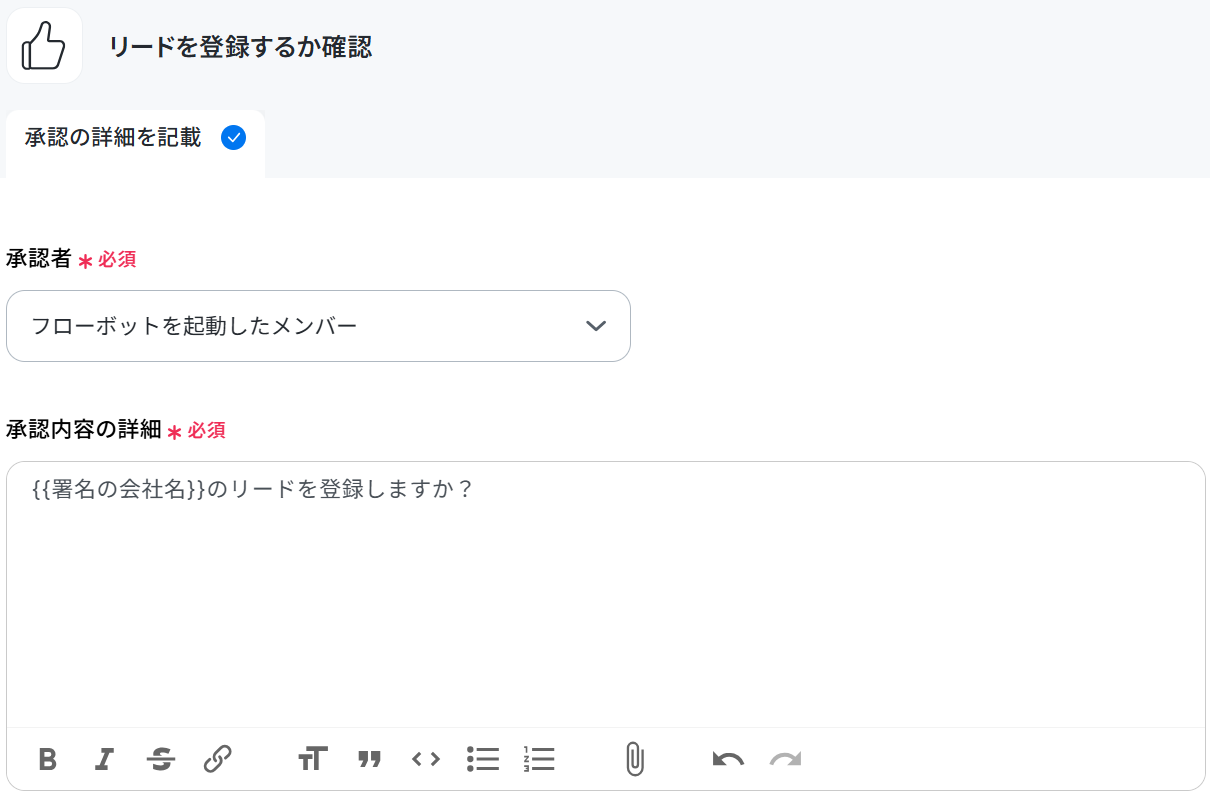The width and height of the screenshot is (1210, 797).
Task: Click the リードを登録するか確認 title
Action: click(x=240, y=47)
